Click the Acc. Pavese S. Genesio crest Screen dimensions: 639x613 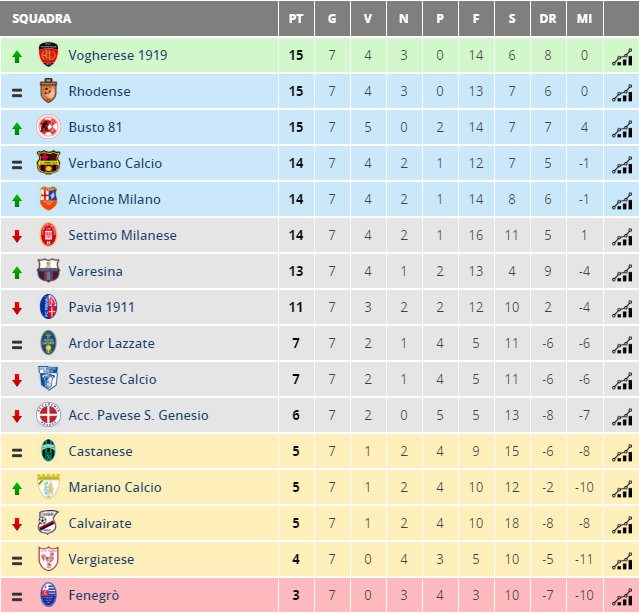pyautogui.click(x=48, y=415)
